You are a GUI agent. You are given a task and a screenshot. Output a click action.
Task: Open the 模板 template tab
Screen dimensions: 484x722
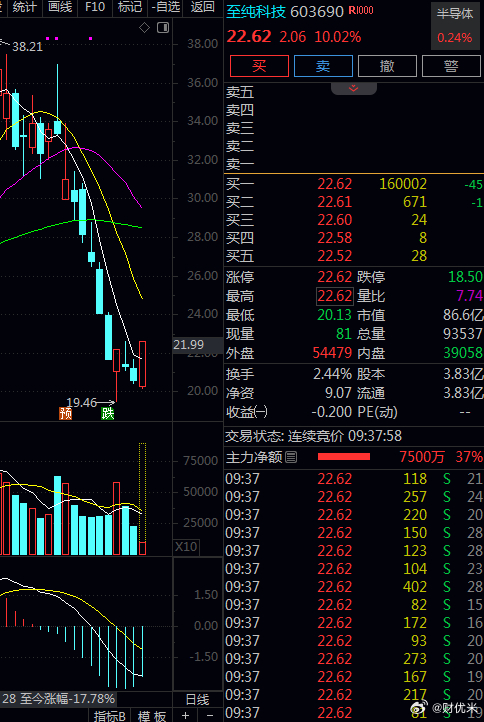tap(152, 716)
